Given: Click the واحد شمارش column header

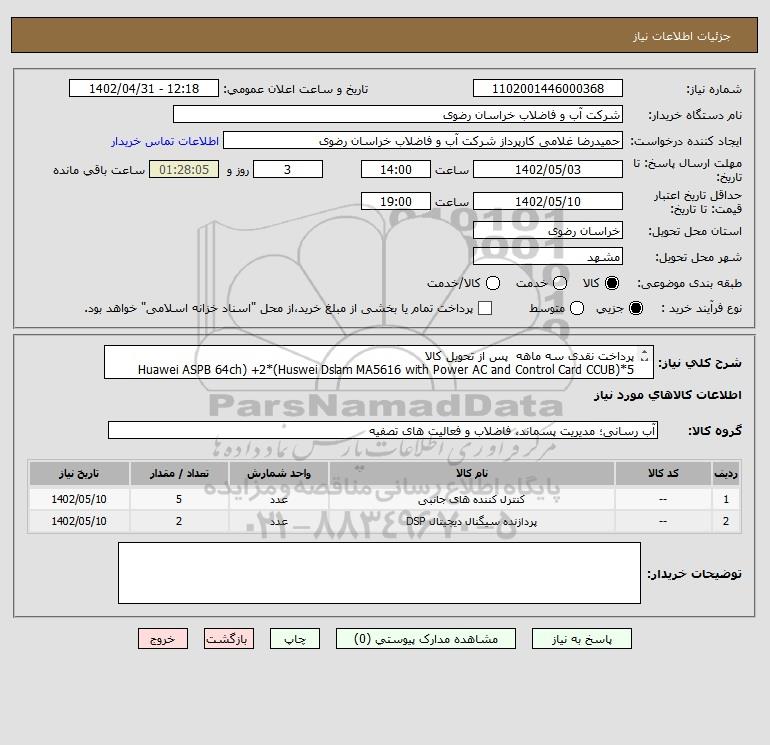Looking at the screenshot, I should [x=278, y=473].
